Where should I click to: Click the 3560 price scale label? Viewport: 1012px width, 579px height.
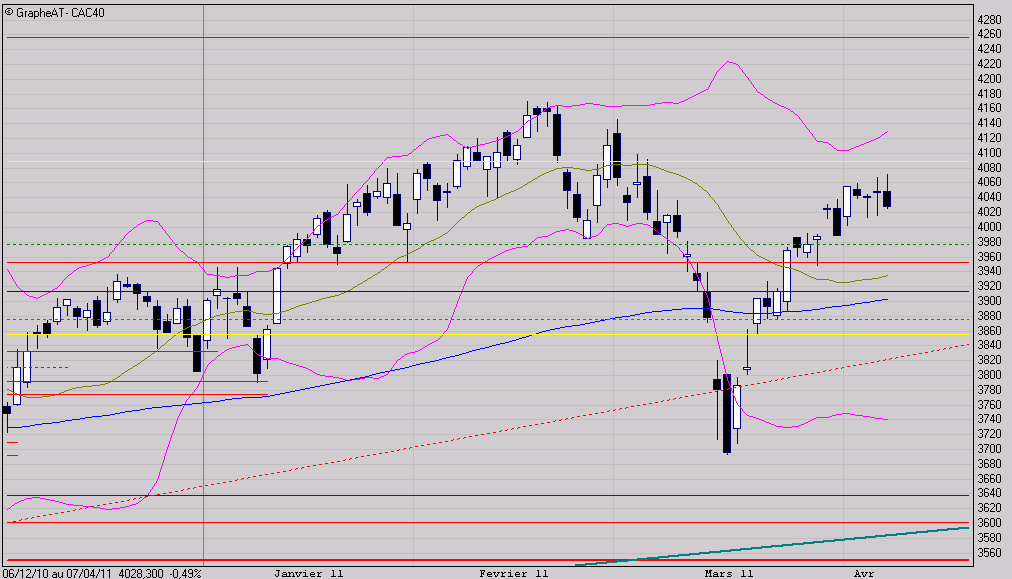(x=989, y=552)
